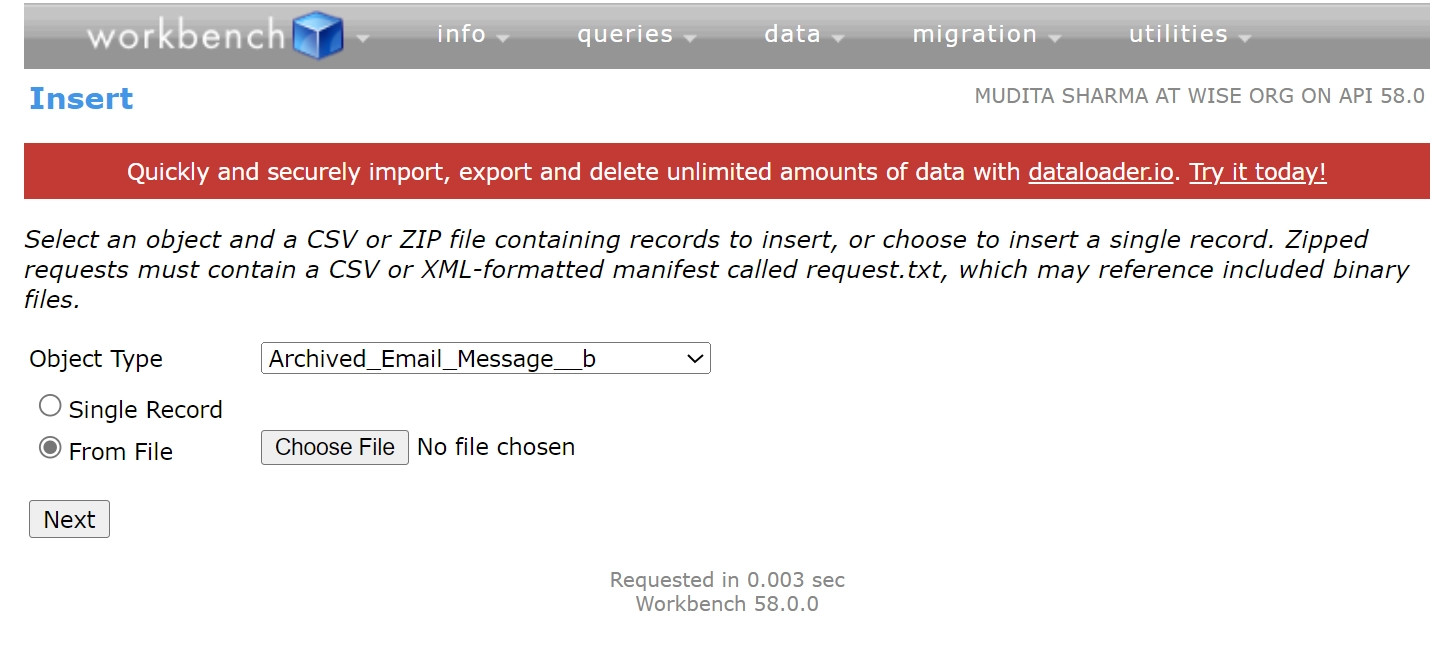Open the Object Type dropdown list
The image size is (1438, 666).
(485, 359)
